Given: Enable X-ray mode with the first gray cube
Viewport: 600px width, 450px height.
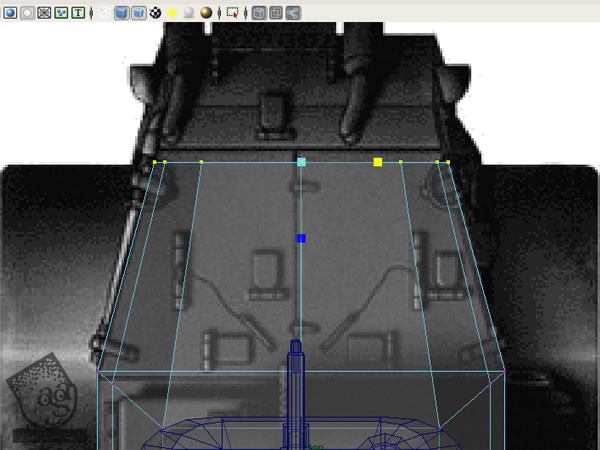Looking at the screenshot, I should tap(258, 12).
